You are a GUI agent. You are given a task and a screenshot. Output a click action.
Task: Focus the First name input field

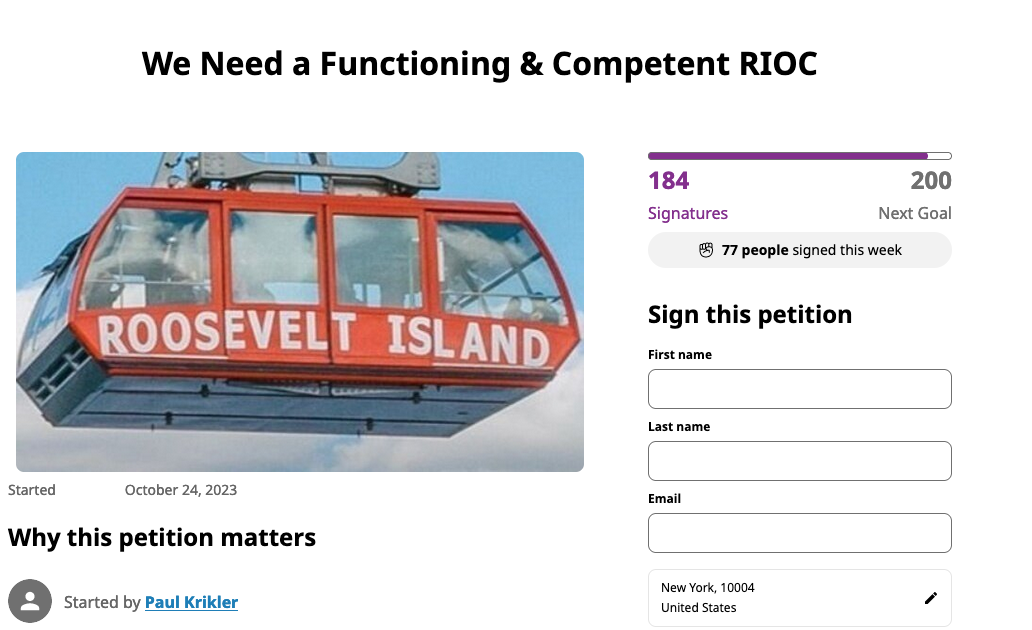pos(799,389)
